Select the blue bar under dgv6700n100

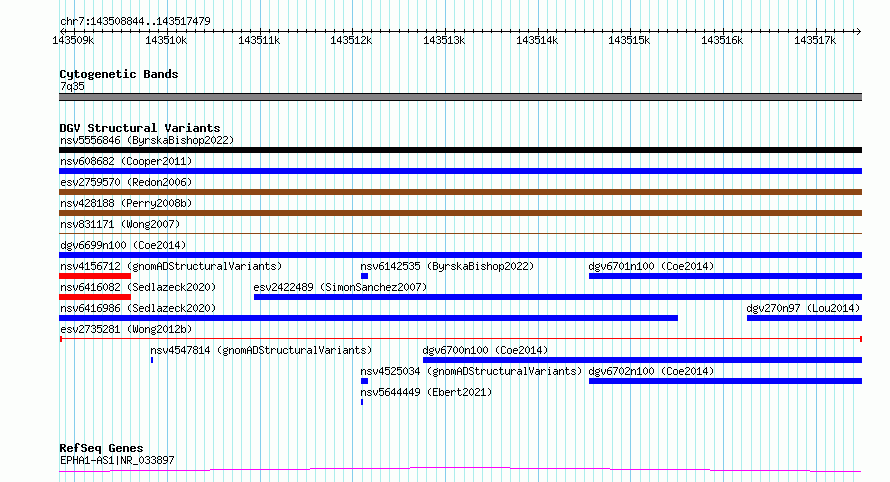[643, 360]
